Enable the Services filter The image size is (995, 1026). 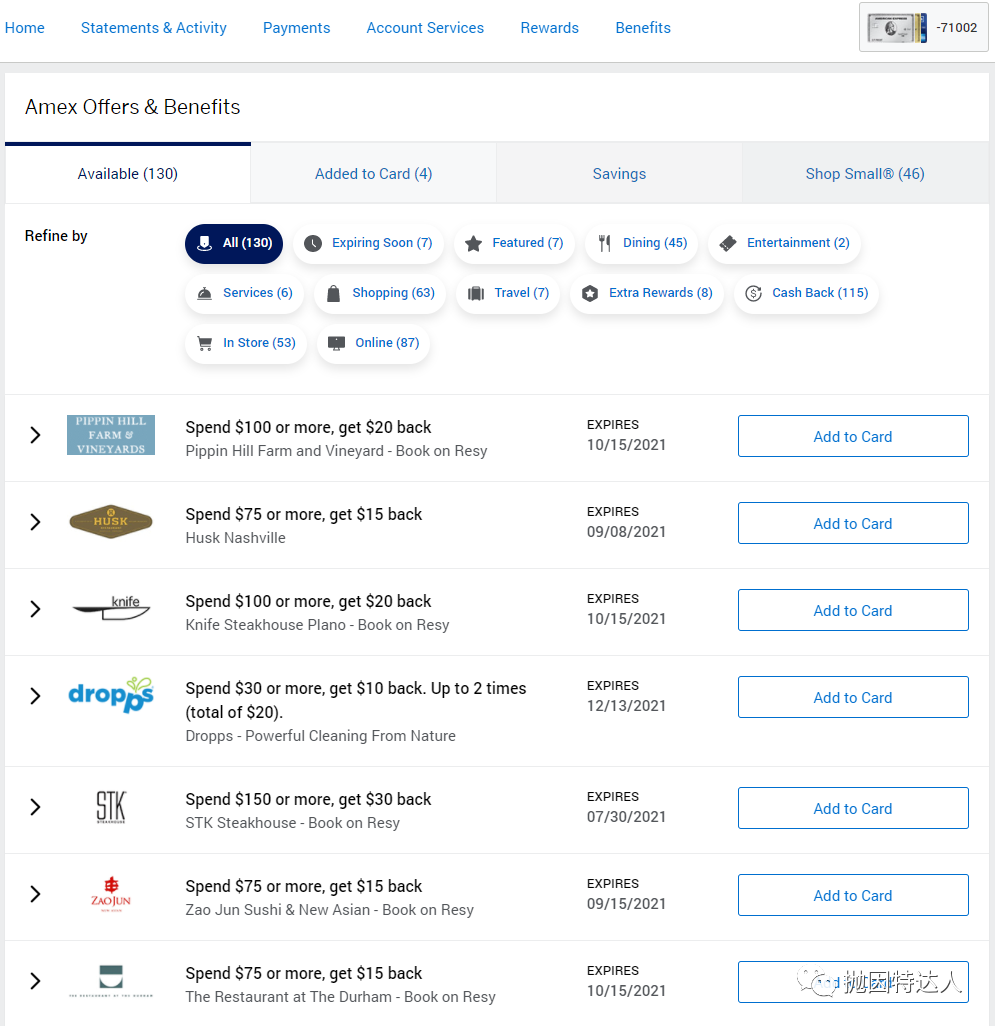(244, 293)
